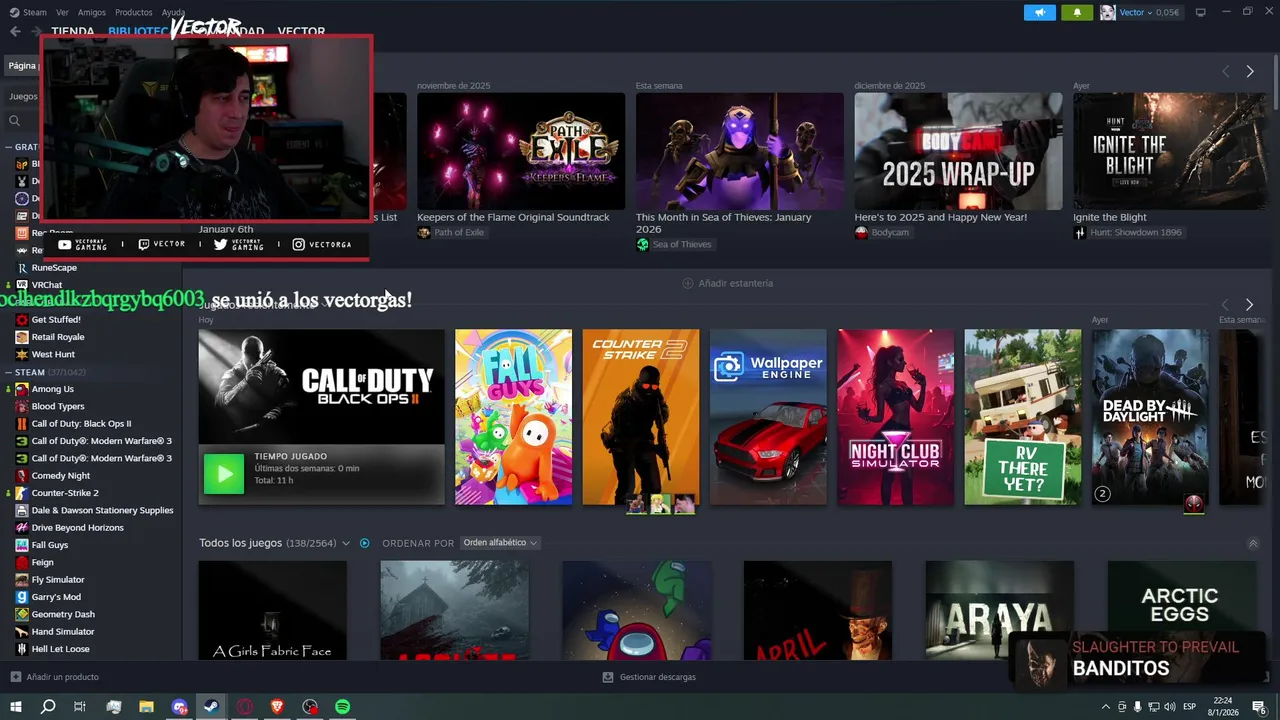Open Discord from the taskbar
Viewport: 1280px width, 720px height.
point(180,707)
